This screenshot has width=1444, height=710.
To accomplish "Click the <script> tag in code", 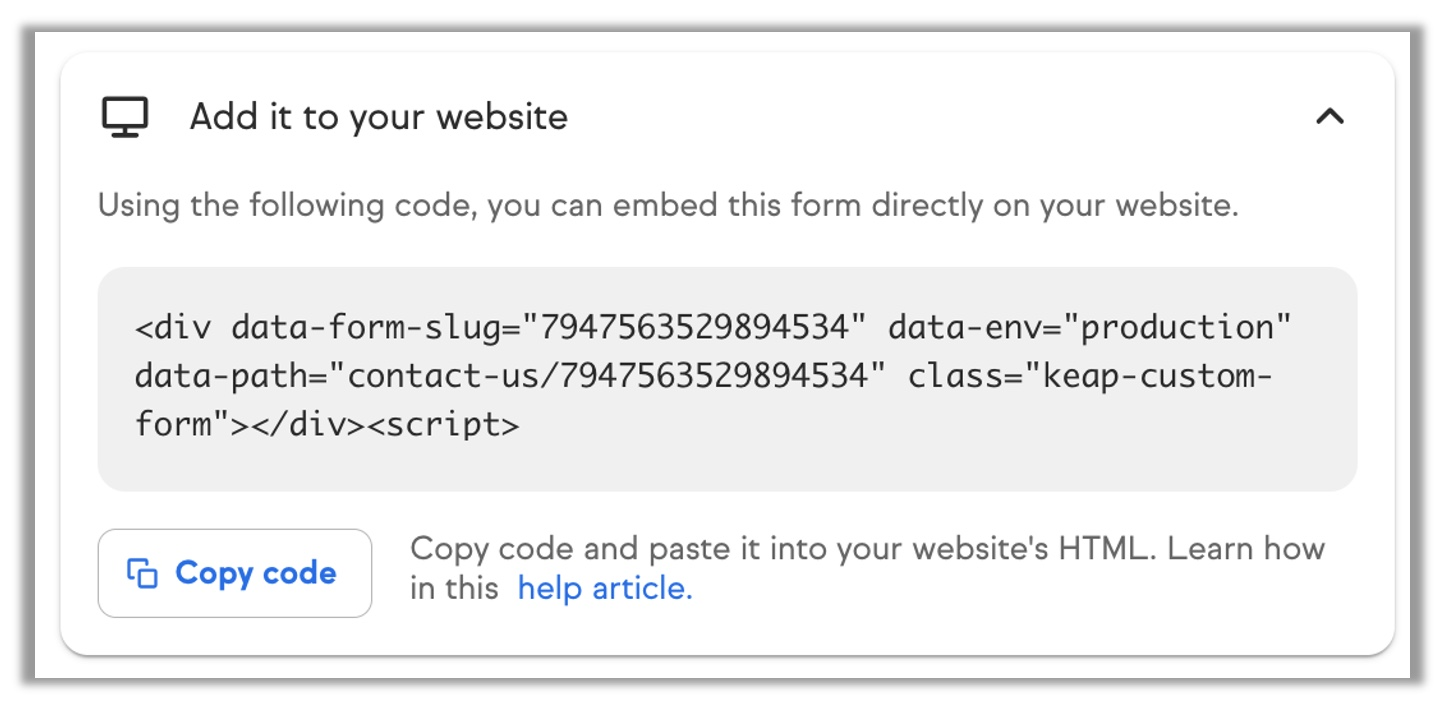I will pyautogui.click(x=443, y=425).
